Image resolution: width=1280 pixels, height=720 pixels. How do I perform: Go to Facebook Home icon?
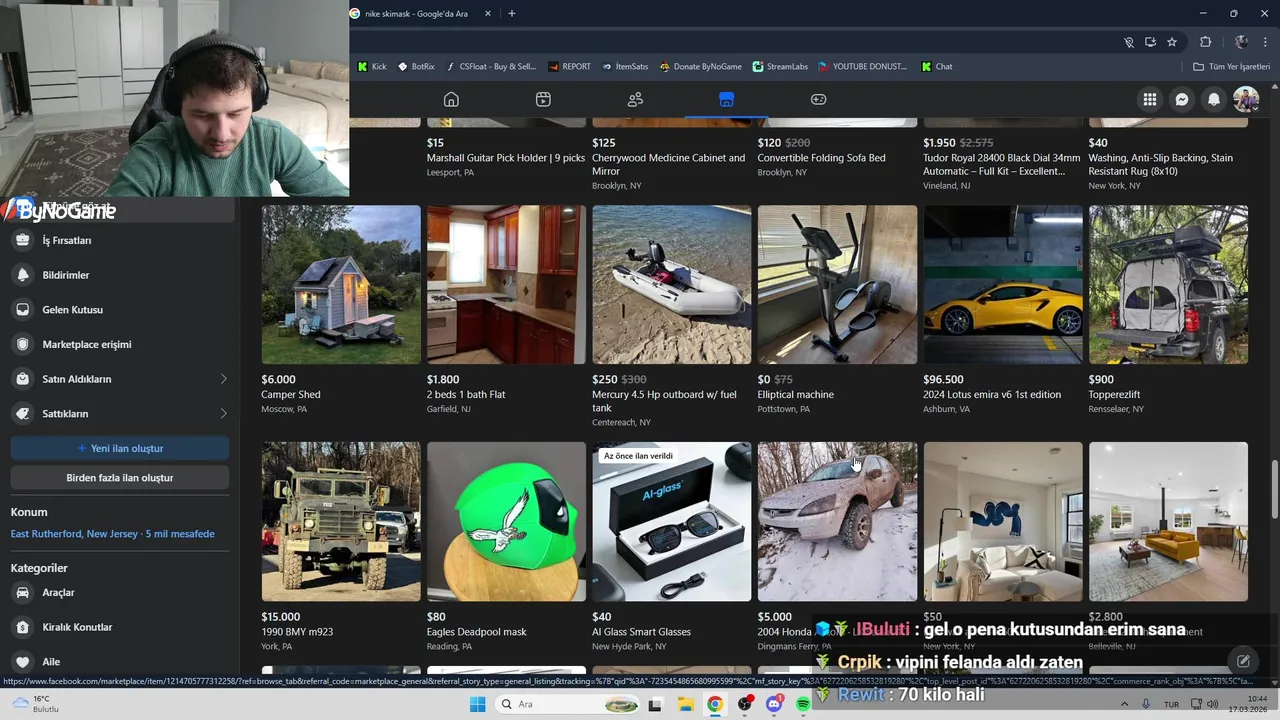451,99
